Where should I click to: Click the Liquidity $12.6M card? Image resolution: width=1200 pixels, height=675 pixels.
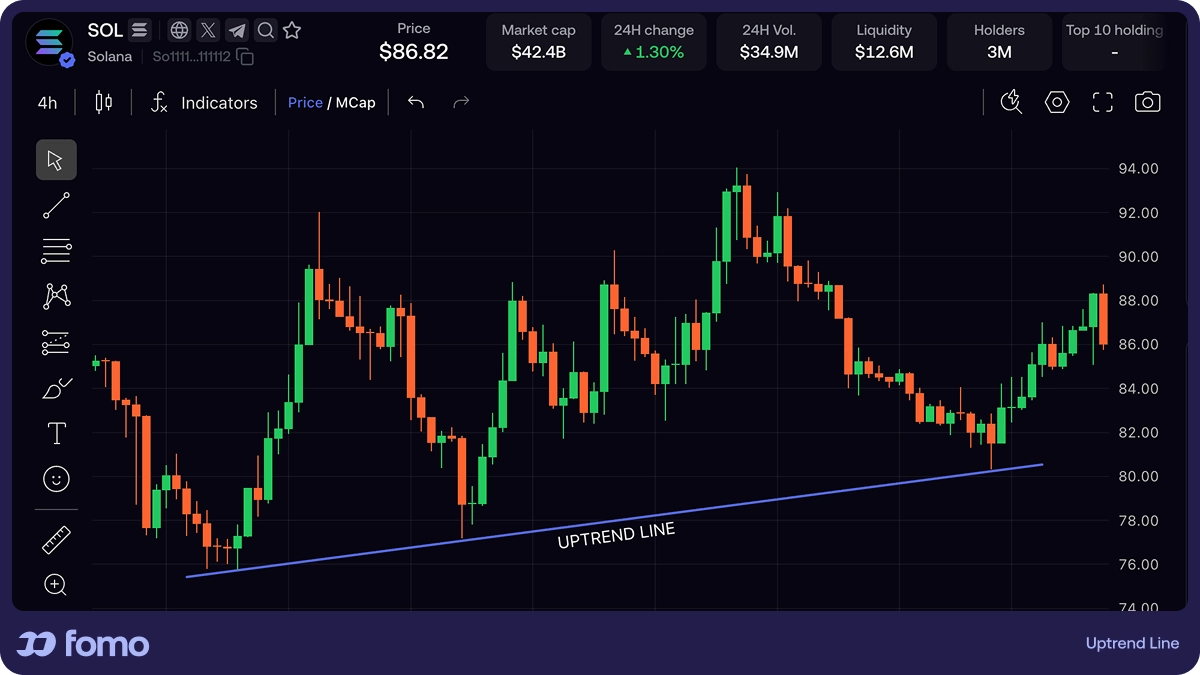[x=884, y=42]
